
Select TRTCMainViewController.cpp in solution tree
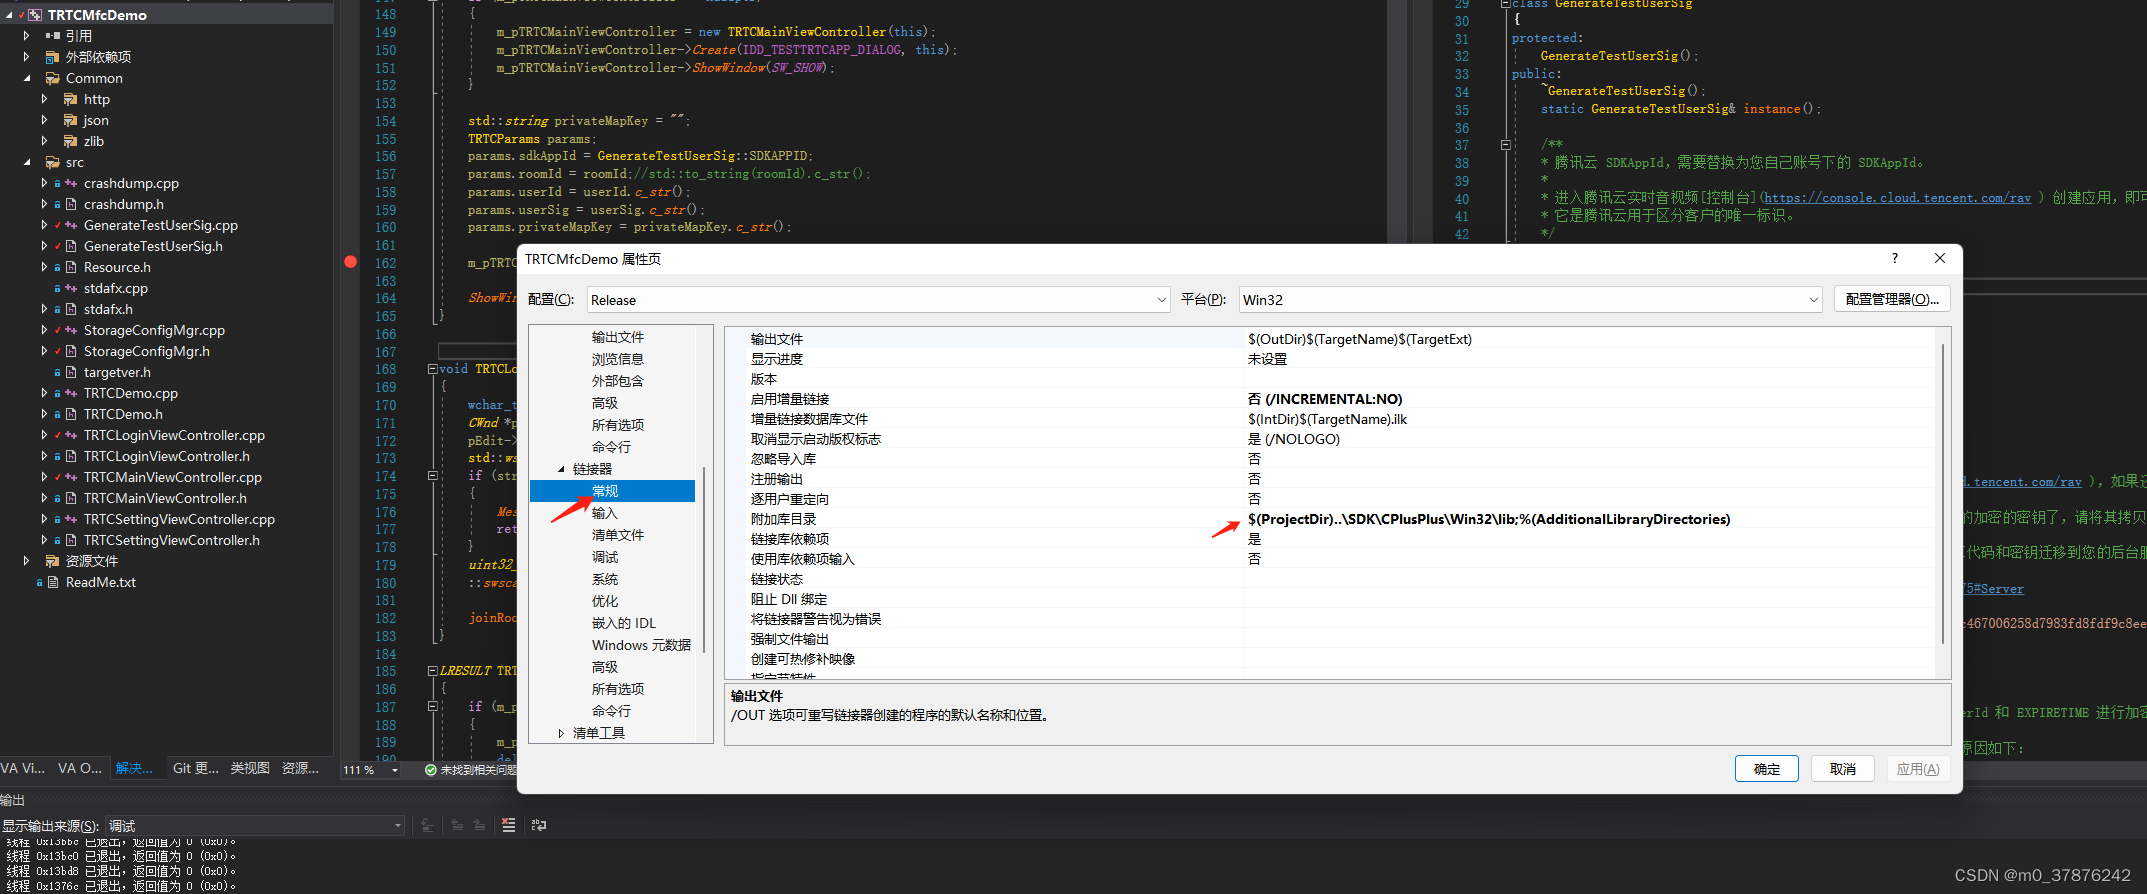173,477
